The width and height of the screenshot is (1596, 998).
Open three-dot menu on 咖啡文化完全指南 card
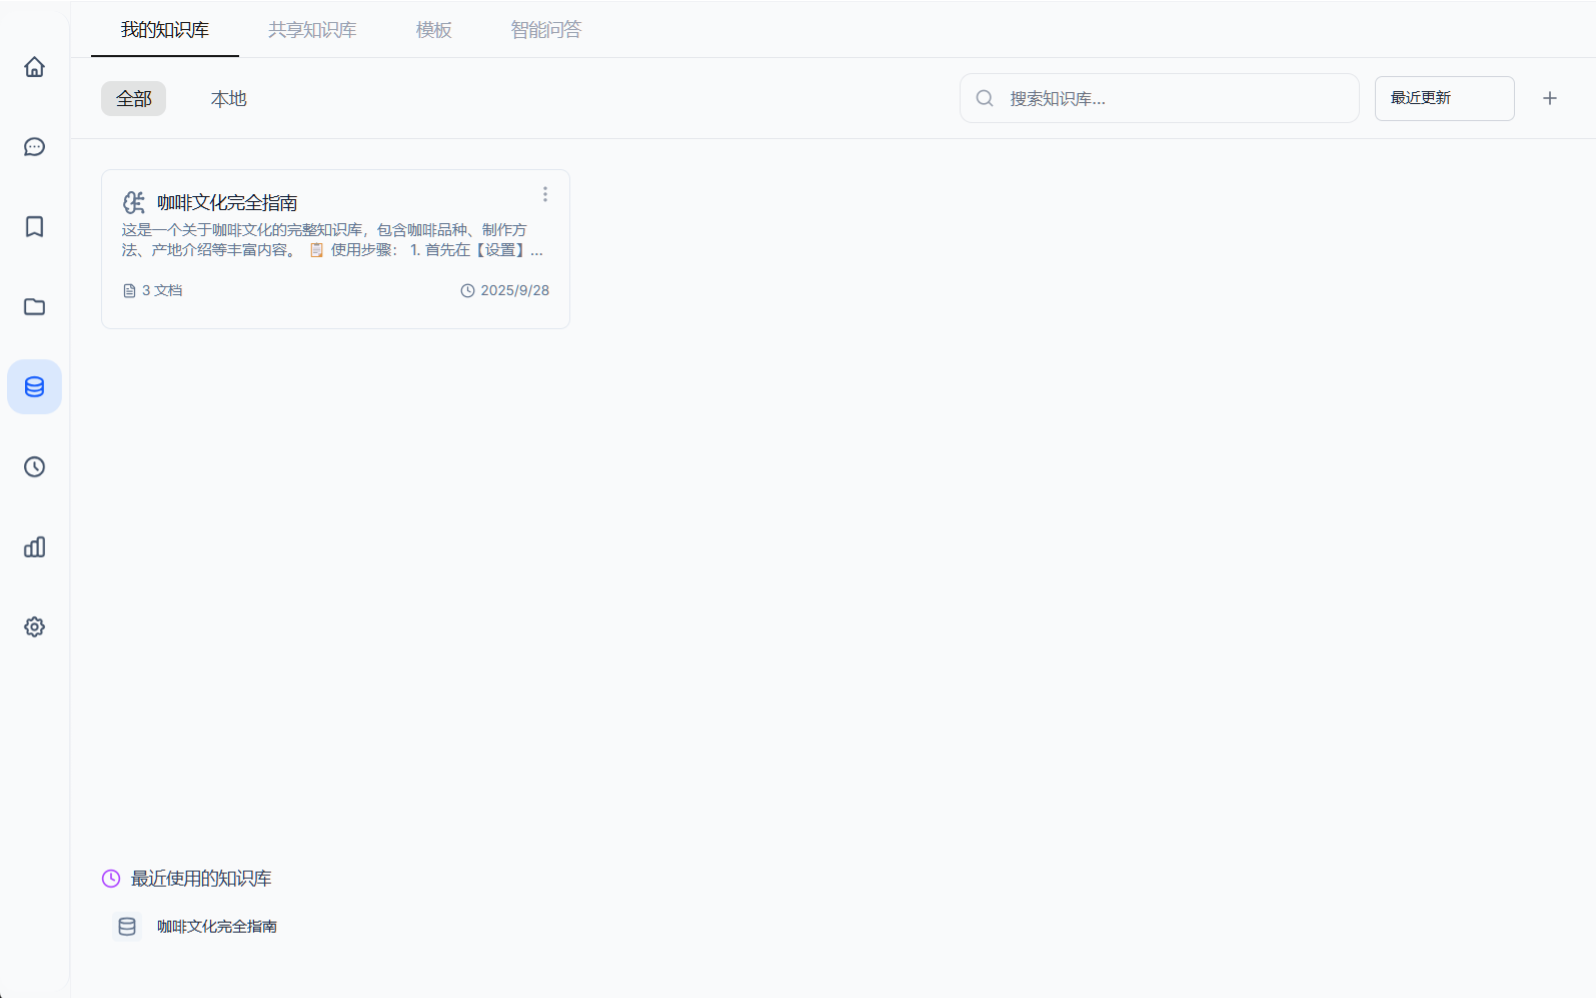click(545, 194)
